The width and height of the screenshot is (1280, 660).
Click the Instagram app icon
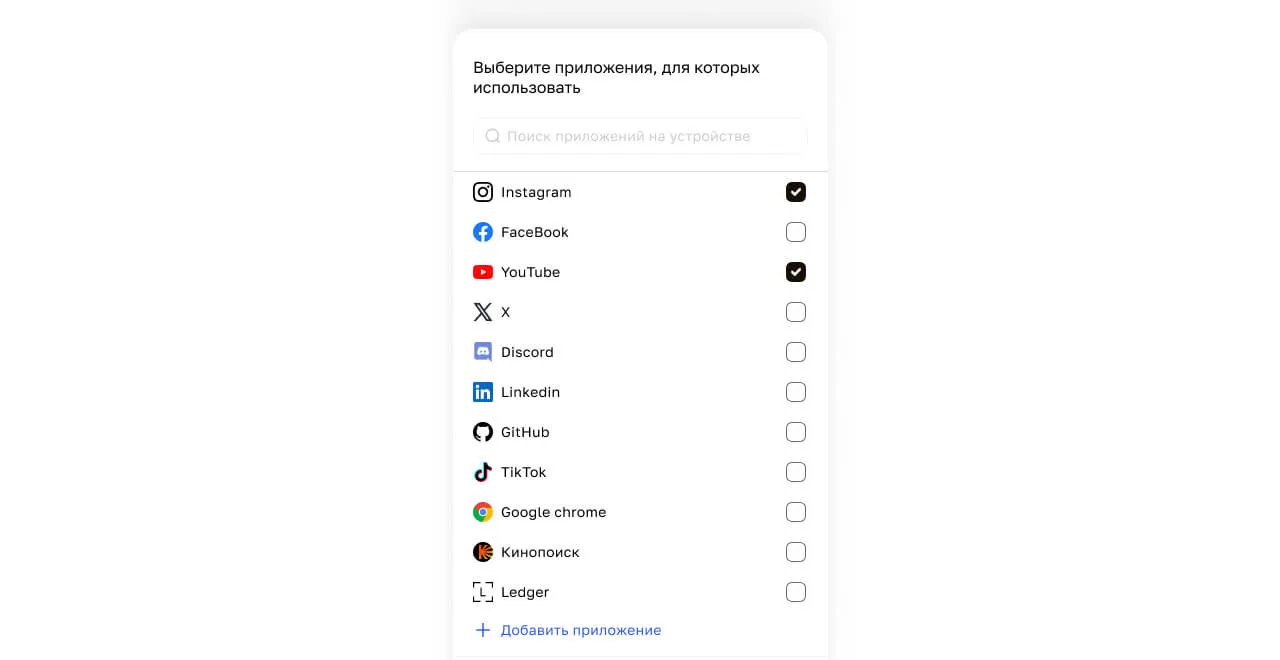pyautogui.click(x=483, y=192)
